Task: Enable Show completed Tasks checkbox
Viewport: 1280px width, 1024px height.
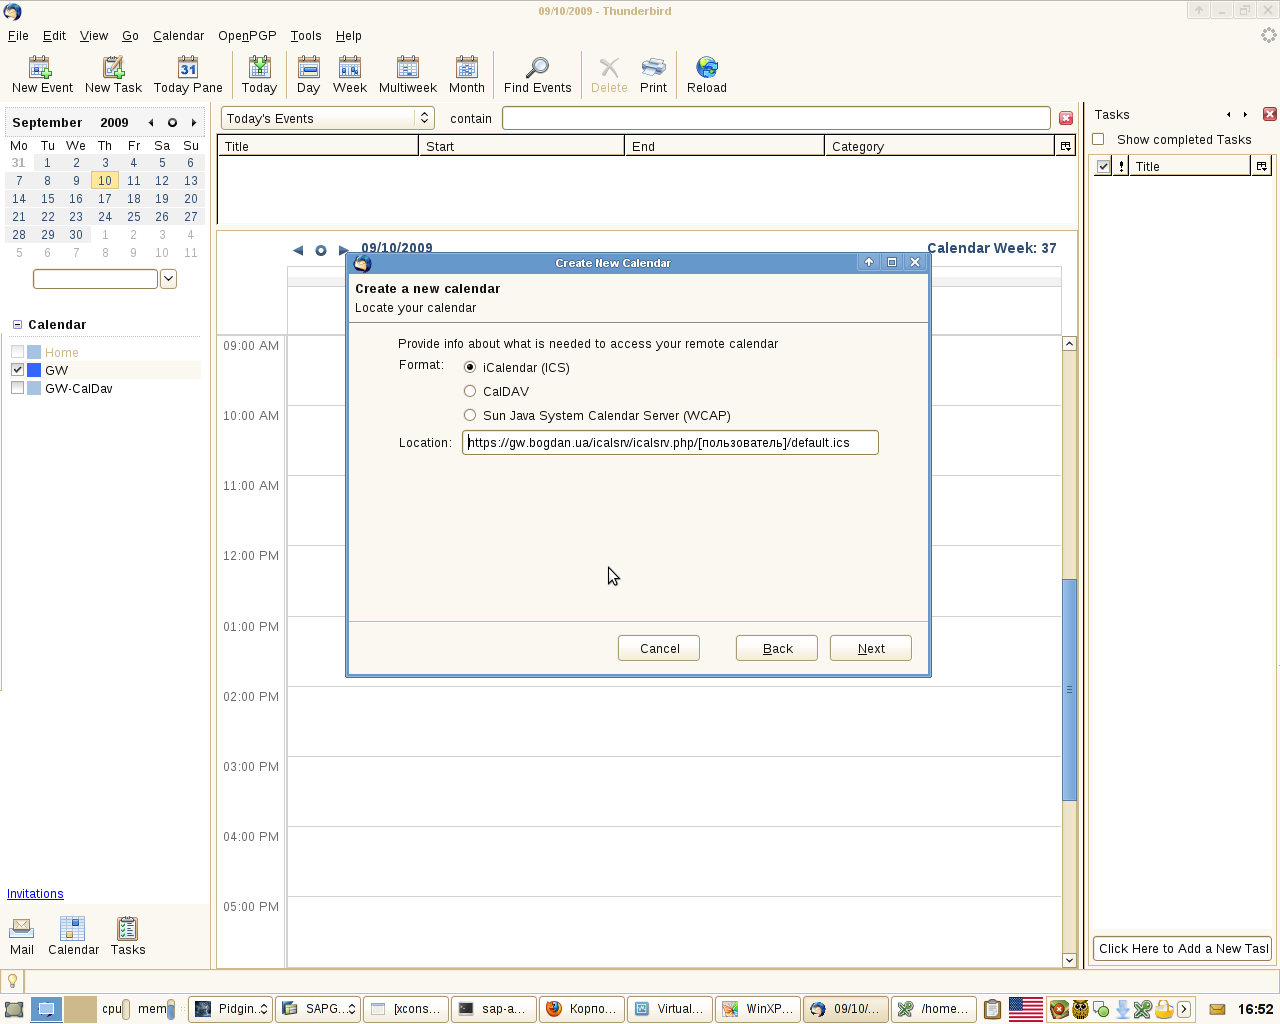Action: pos(1098,139)
